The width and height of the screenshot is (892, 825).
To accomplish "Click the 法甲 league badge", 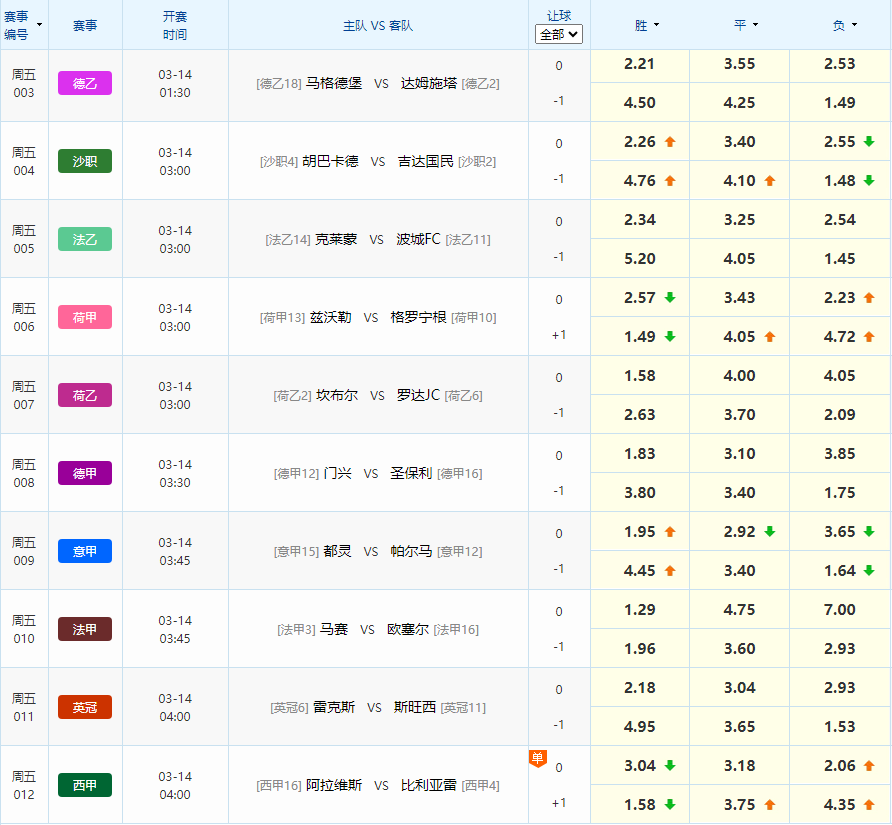I will point(84,629).
